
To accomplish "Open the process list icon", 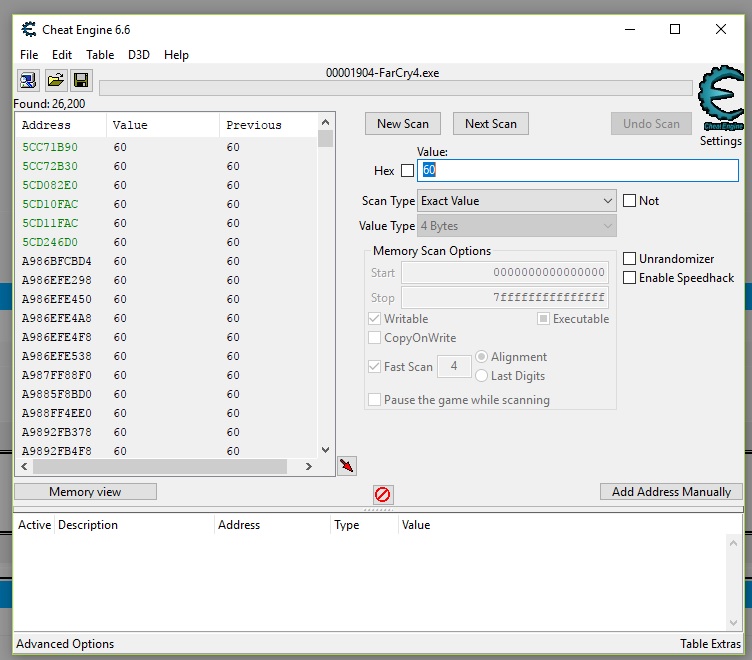I will click(28, 80).
